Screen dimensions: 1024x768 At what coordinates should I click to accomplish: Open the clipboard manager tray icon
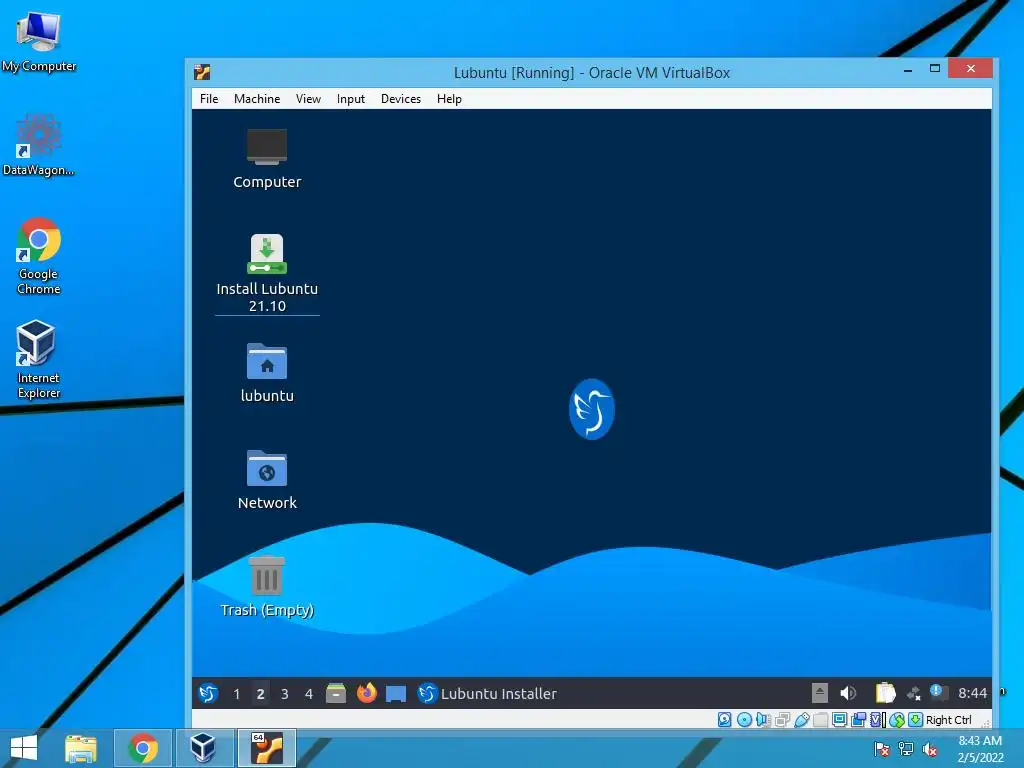point(885,693)
